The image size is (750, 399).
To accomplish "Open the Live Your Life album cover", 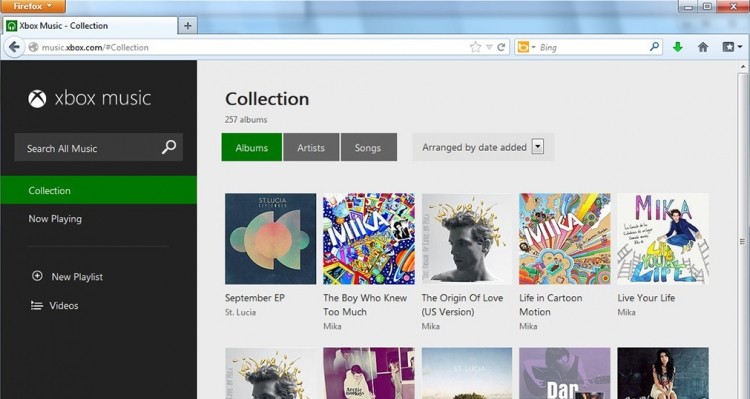I will (663, 239).
